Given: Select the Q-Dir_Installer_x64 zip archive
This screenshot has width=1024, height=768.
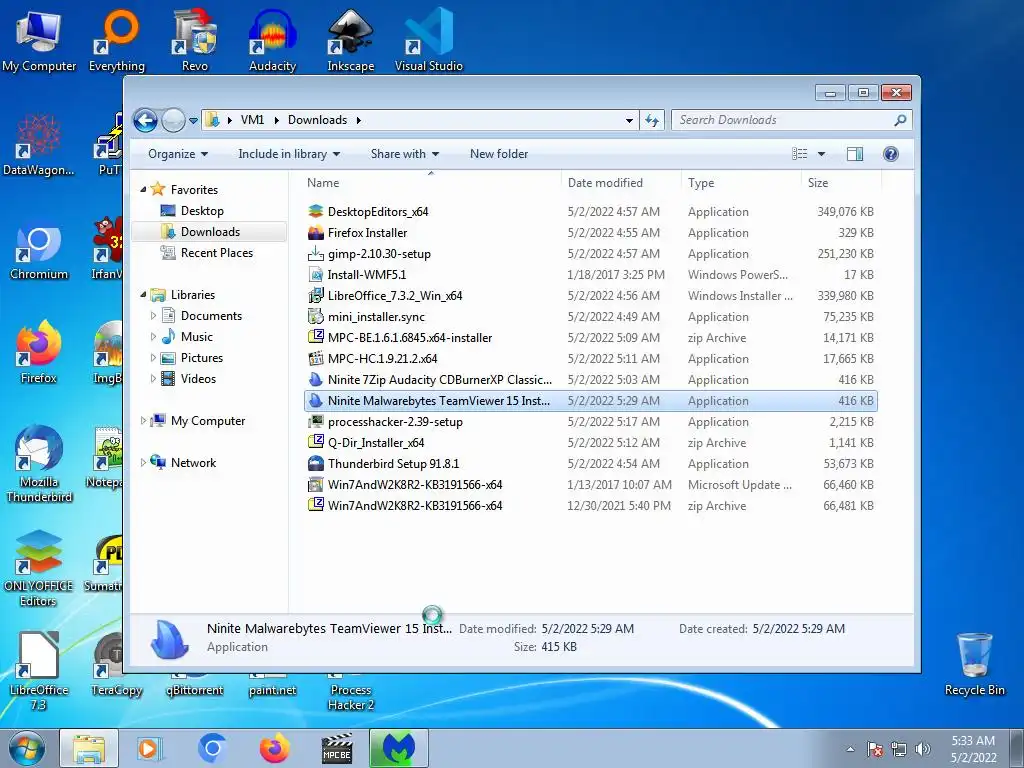Looking at the screenshot, I should click(x=590, y=443).
